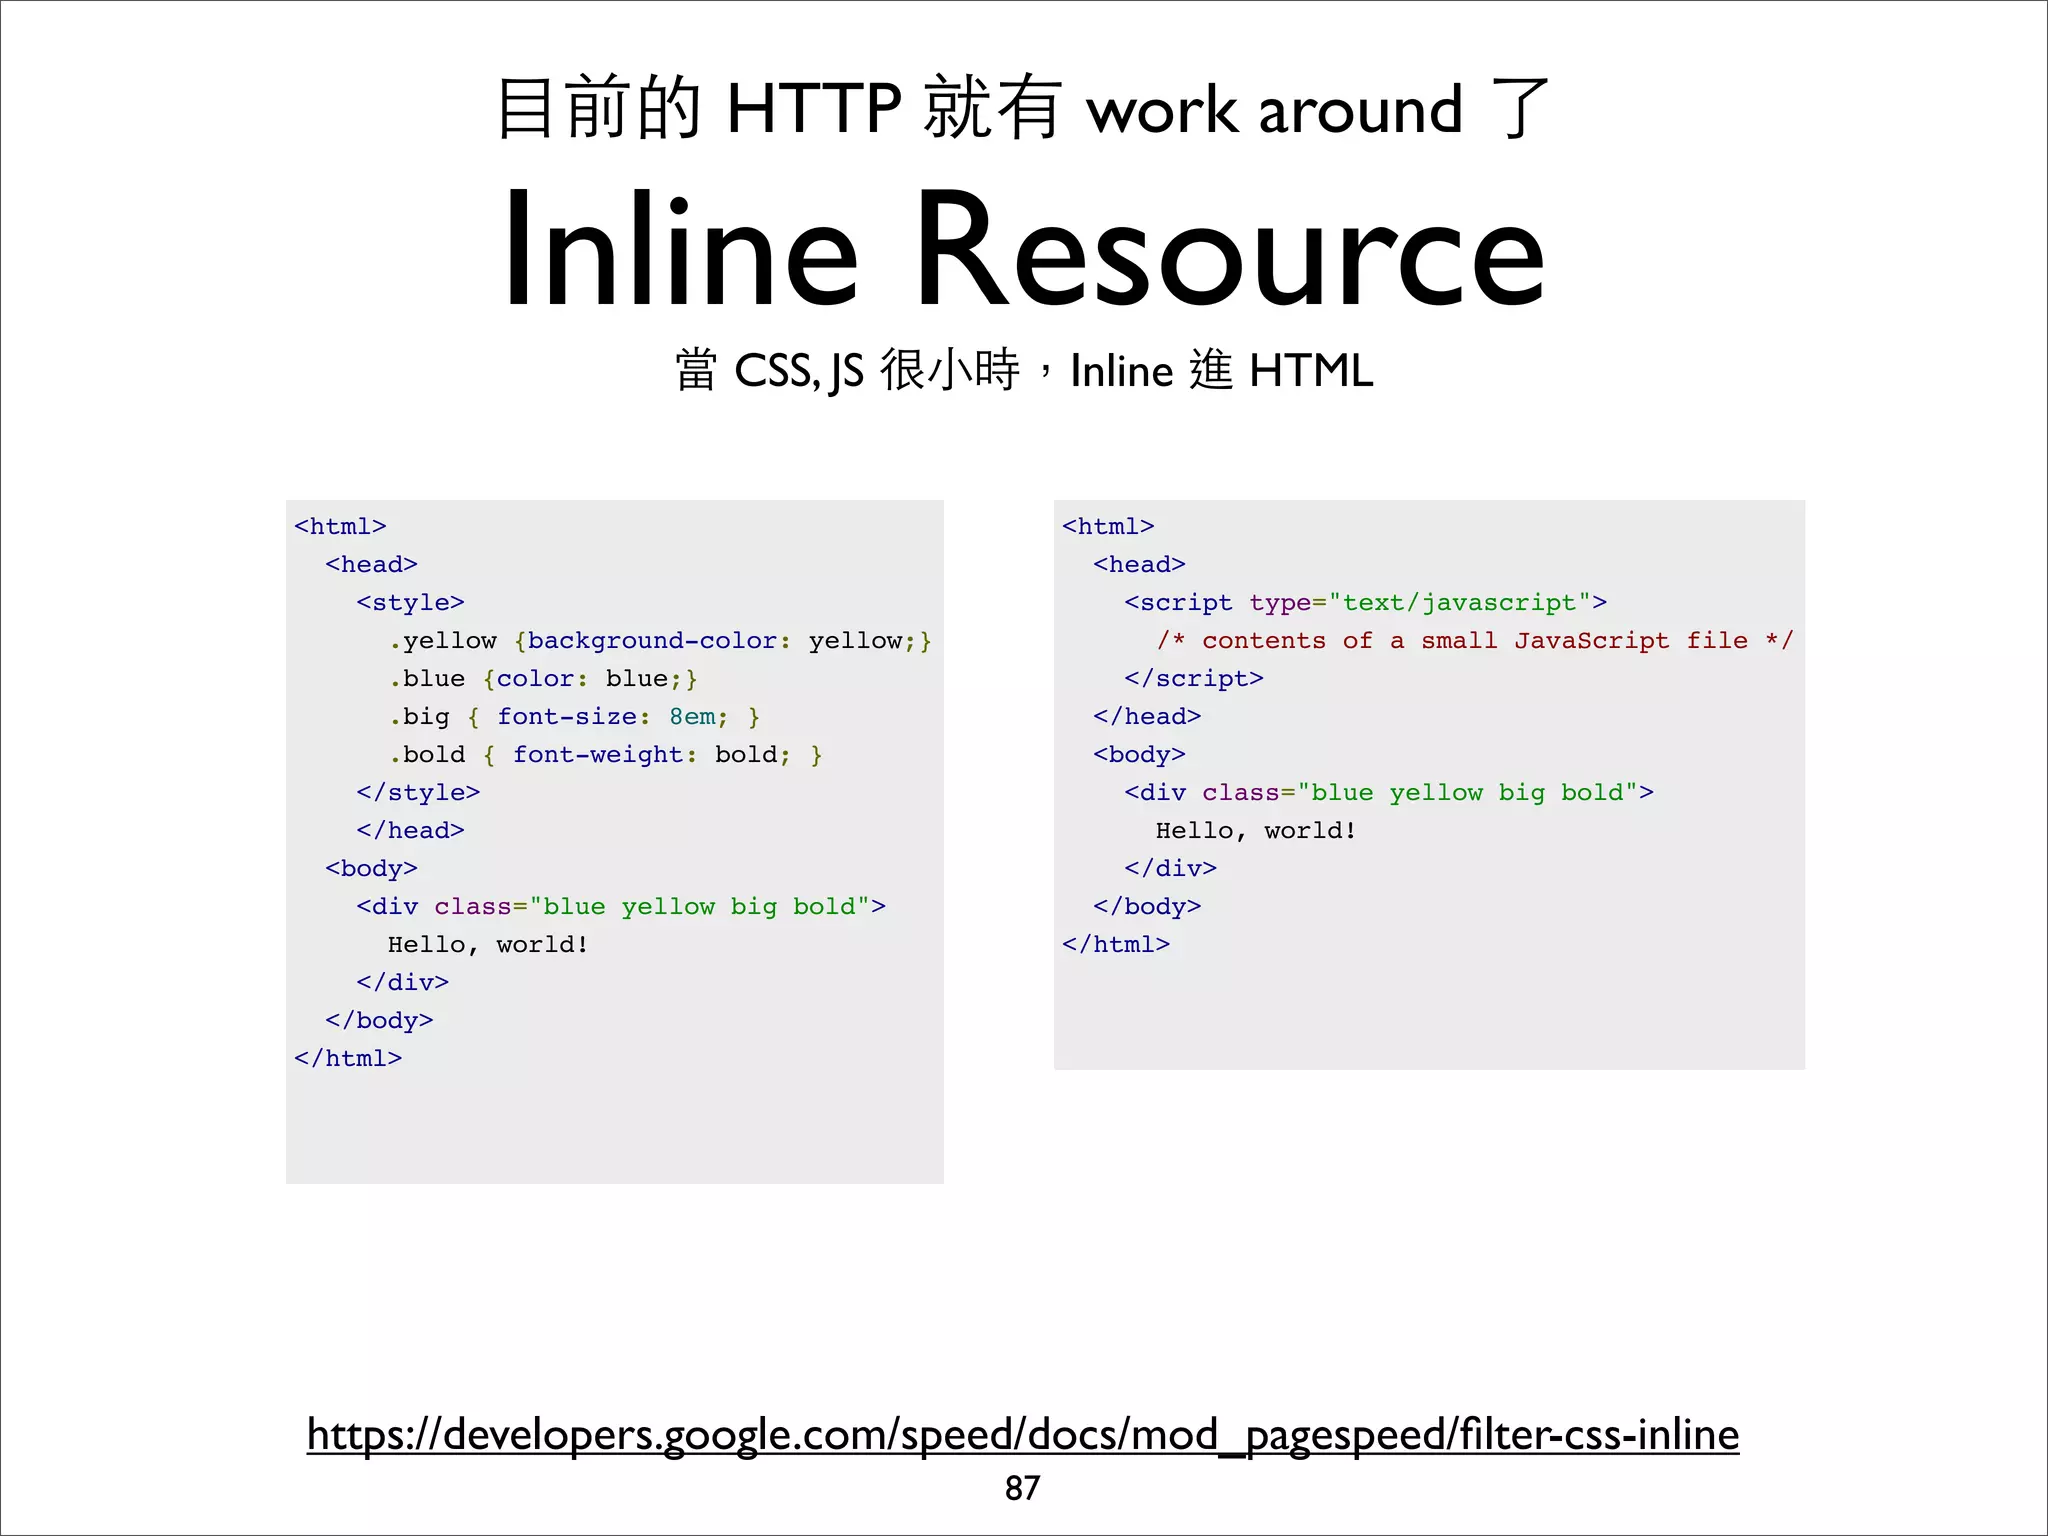Click the '</script>' closing tag
The image size is (2048, 1536).
(x=1194, y=679)
